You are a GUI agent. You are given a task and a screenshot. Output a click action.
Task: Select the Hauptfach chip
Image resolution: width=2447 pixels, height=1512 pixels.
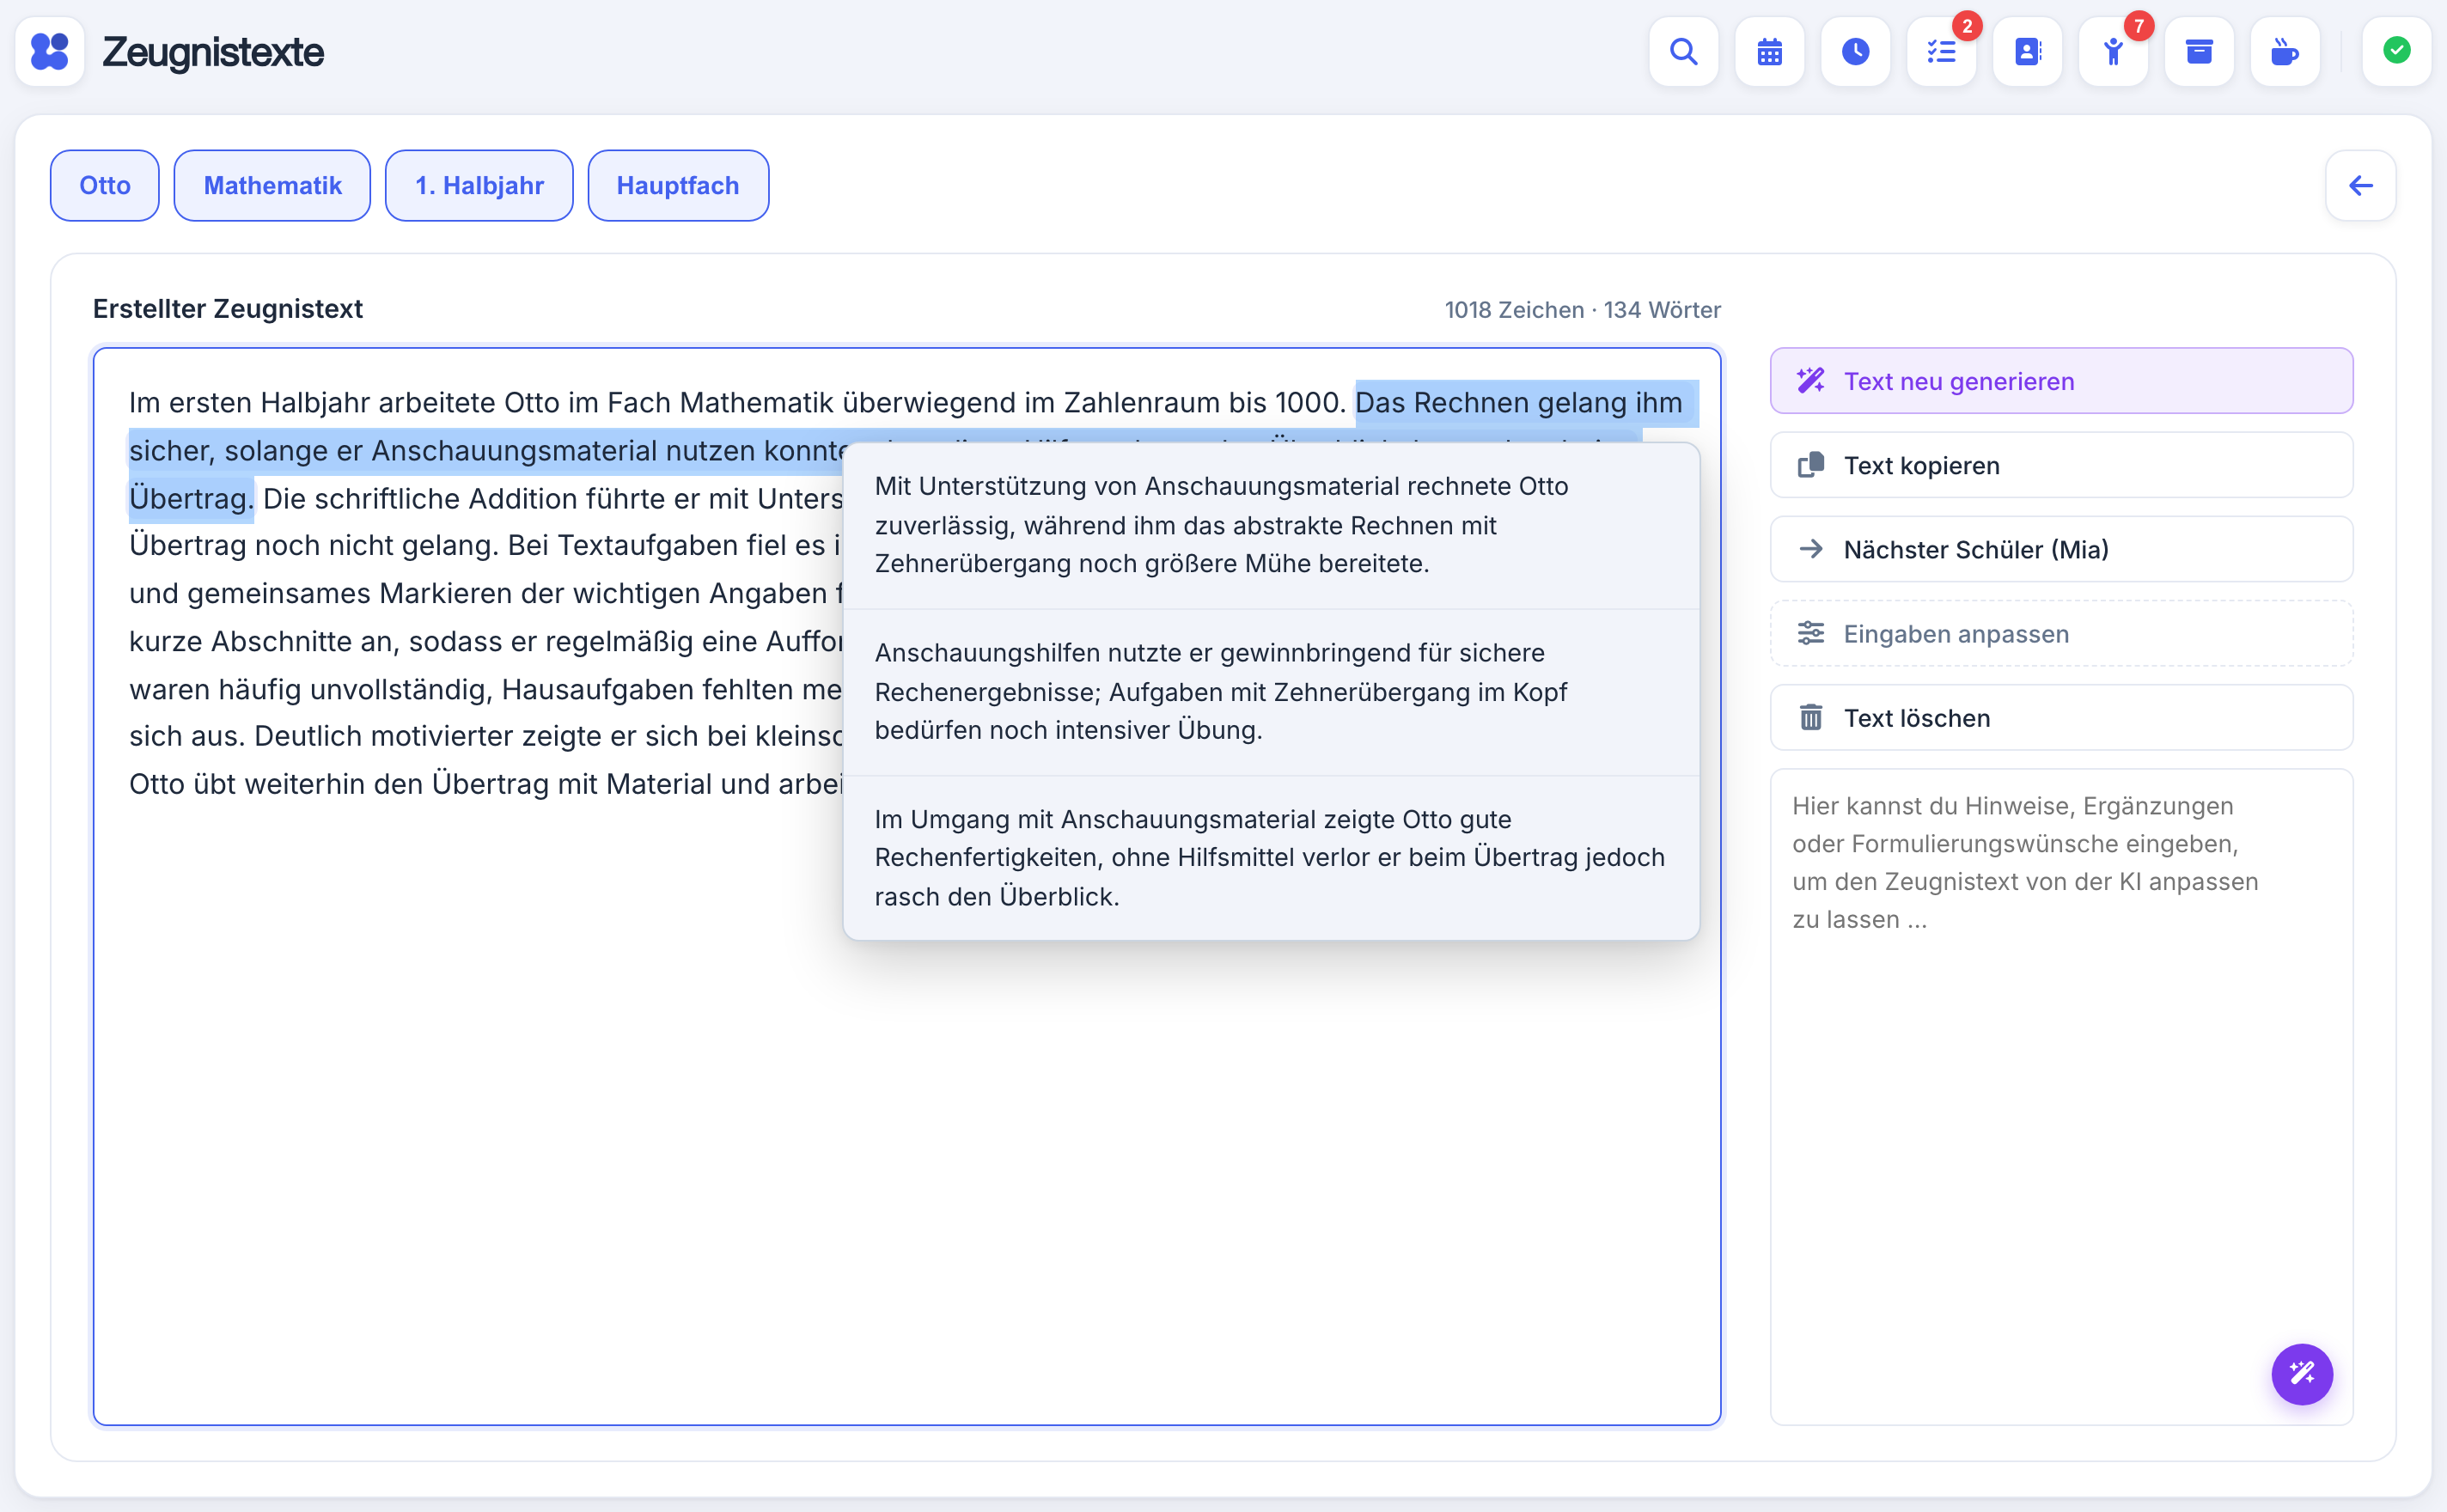pyautogui.click(x=678, y=186)
